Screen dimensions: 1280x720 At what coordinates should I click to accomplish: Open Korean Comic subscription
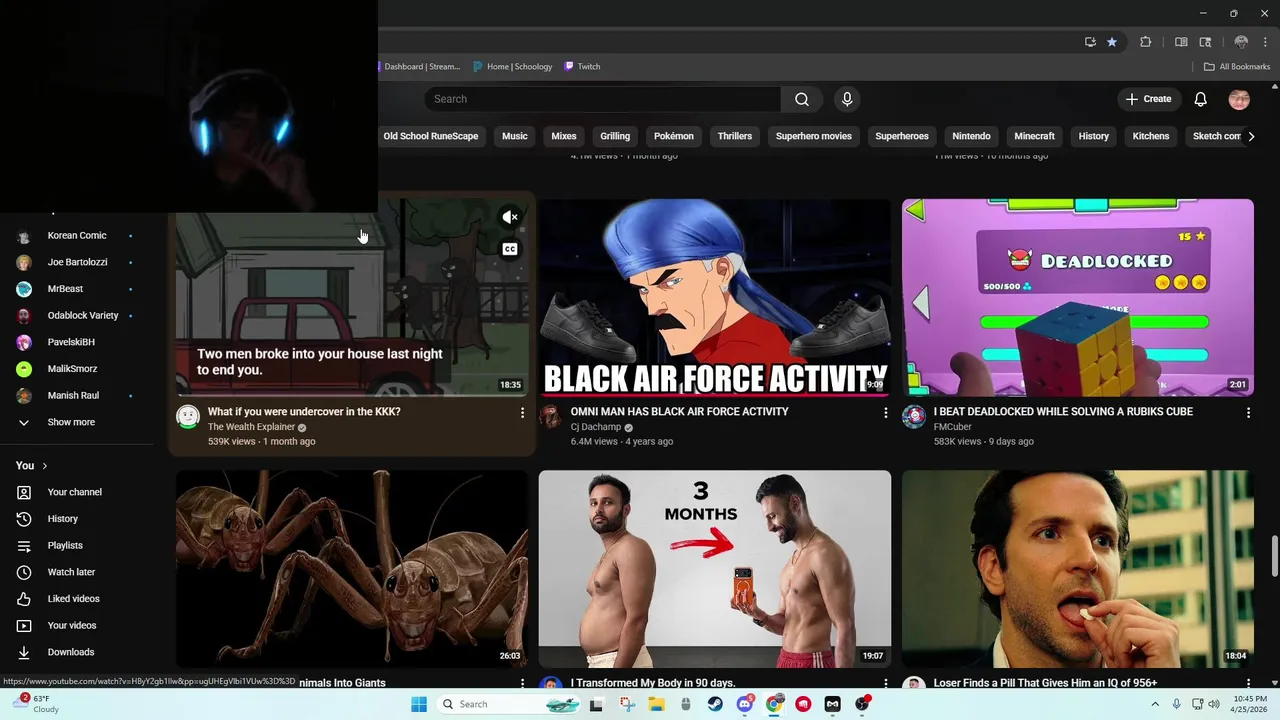tap(77, 236)
